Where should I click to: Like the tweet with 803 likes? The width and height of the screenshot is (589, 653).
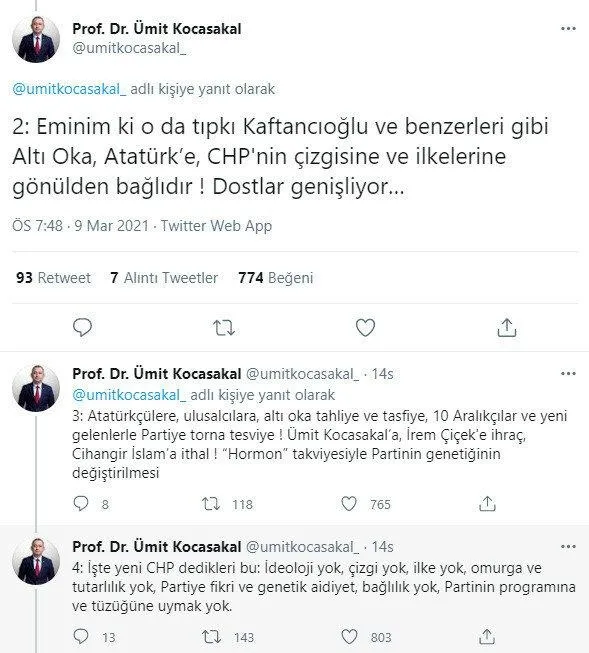[x=349, y=637]
